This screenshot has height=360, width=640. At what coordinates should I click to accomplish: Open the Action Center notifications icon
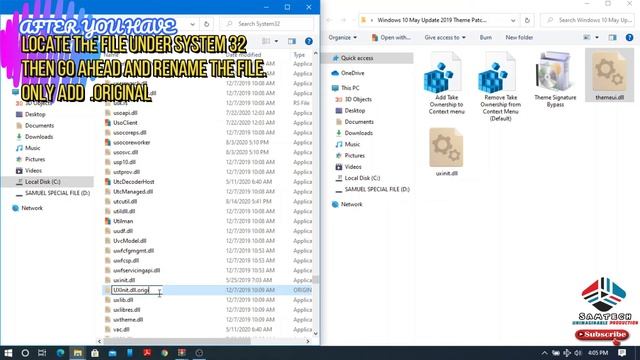pyautogui.click(x=622, y=353)
